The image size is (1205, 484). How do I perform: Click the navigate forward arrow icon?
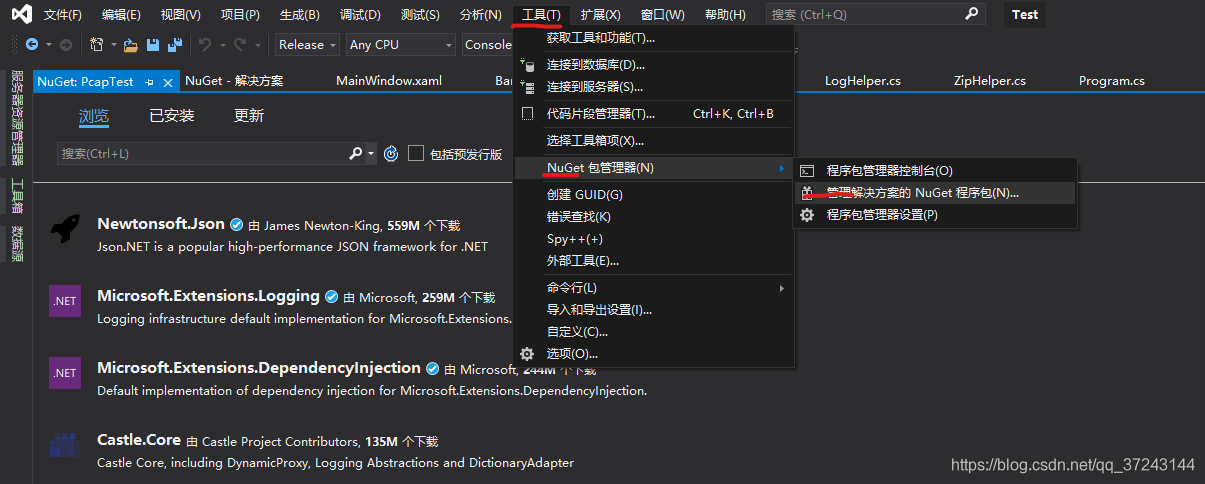pos(66,45)
